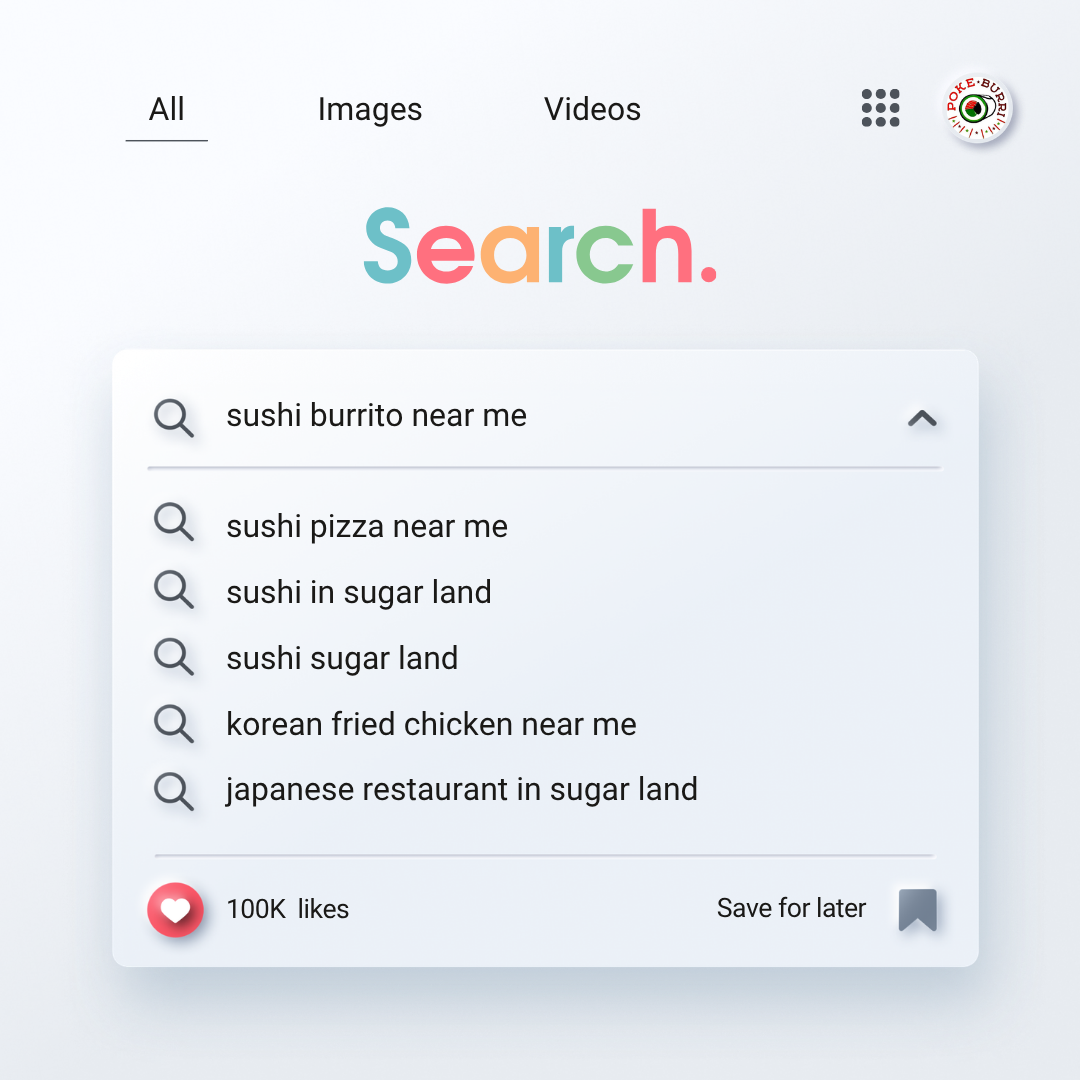Click into the sushi burrito search field
1080x1080 pixels.
[x=544, y=416]
